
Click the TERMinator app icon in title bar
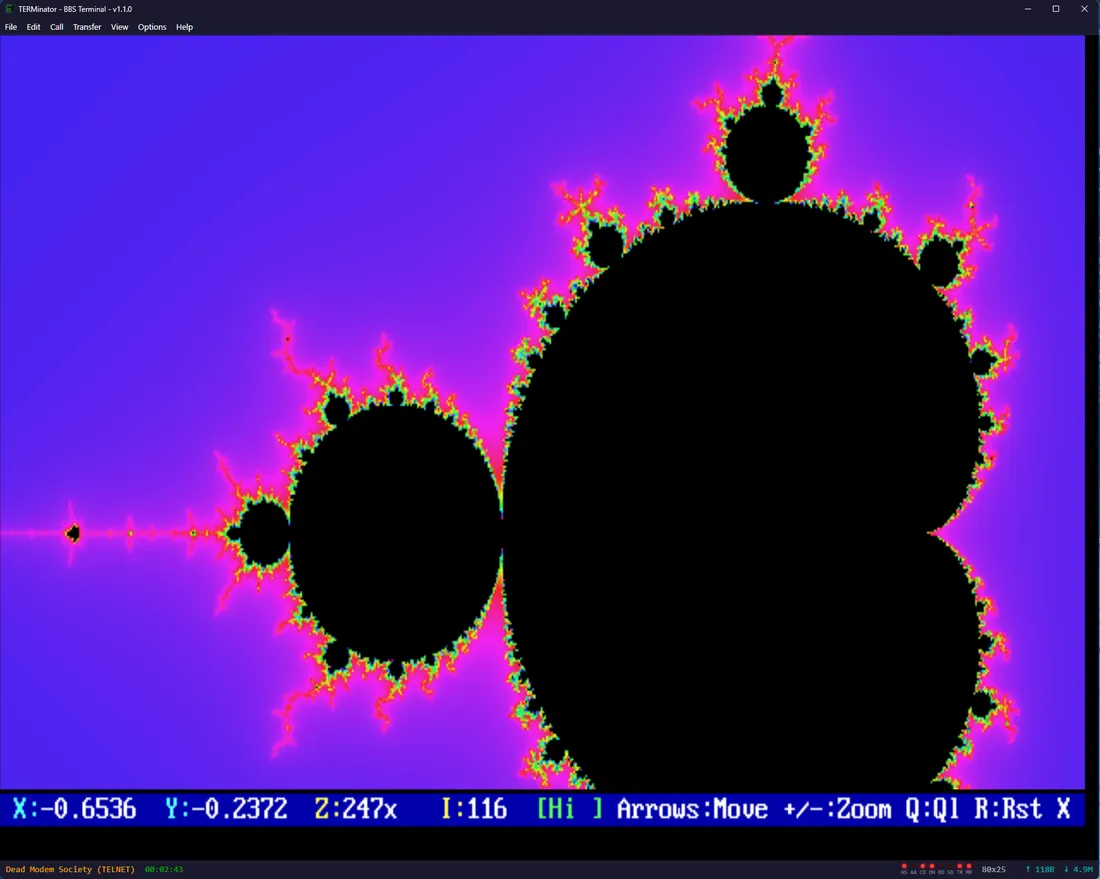tap(9, 9)
